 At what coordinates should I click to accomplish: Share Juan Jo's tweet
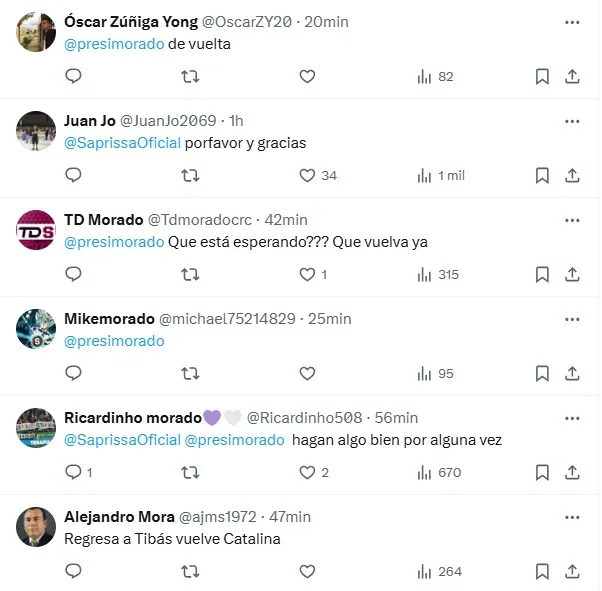pos(573,175)
